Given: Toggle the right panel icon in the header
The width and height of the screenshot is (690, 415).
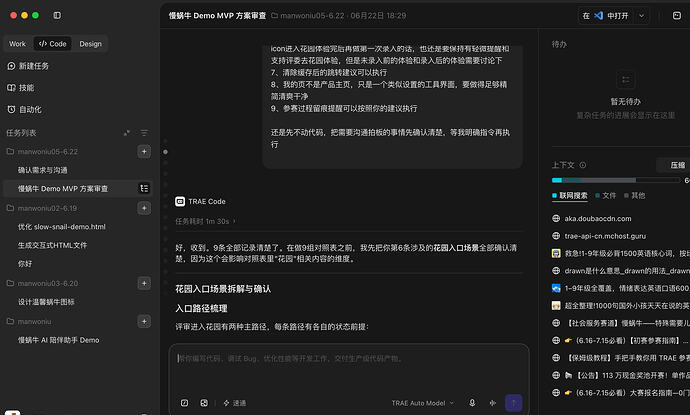Looking at the screenshot, I should 677,15.
